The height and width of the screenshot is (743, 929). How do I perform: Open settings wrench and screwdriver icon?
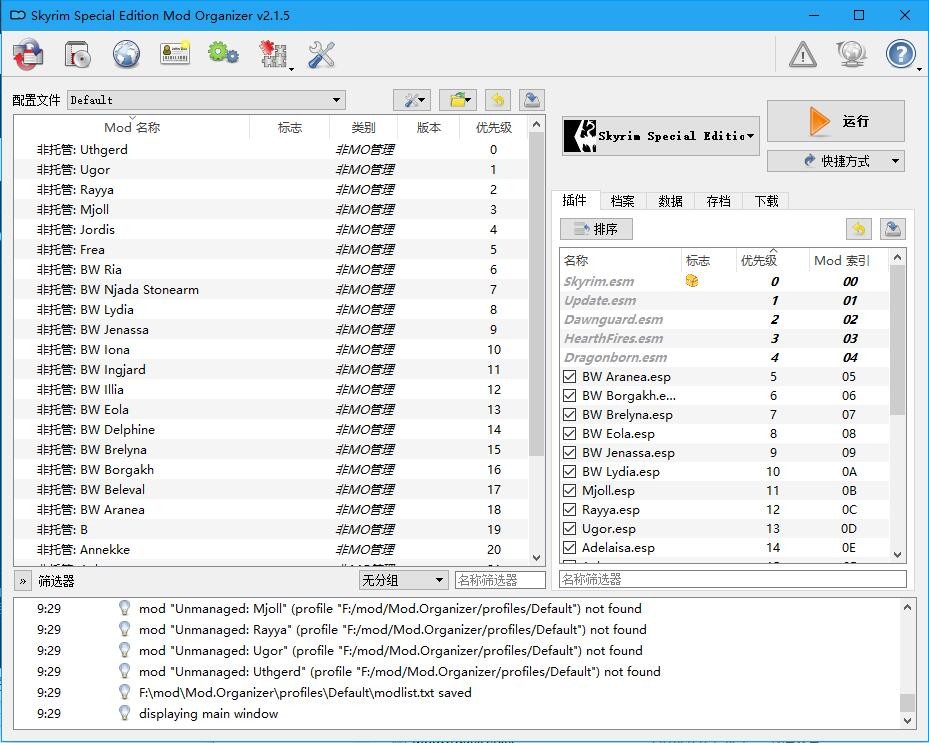pyautogui.click(x=322, y=55)
